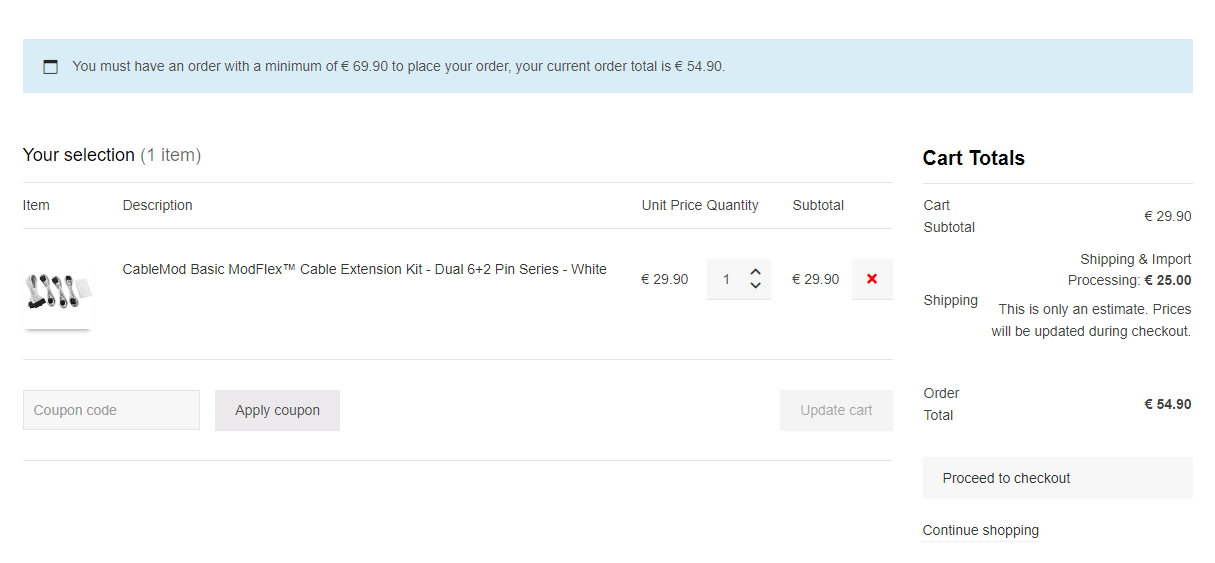
Task: Click the Apply coupon button
Action: point(277,410)
